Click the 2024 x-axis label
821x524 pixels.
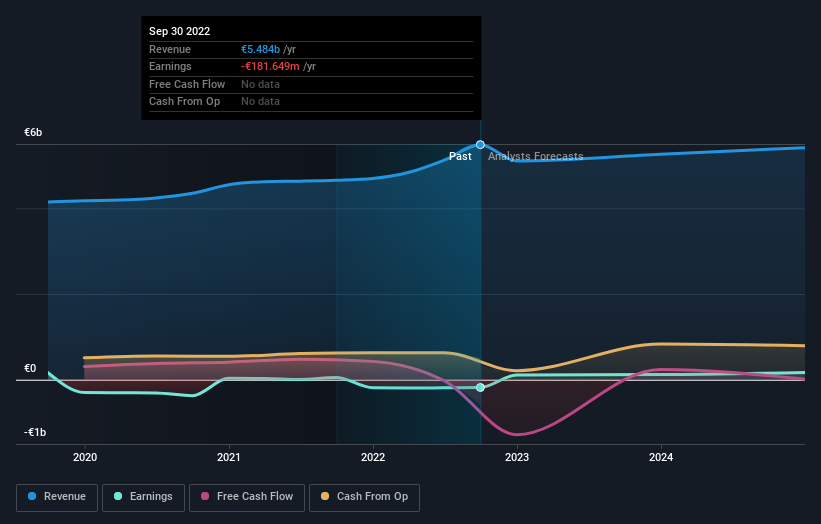point(661,457)
